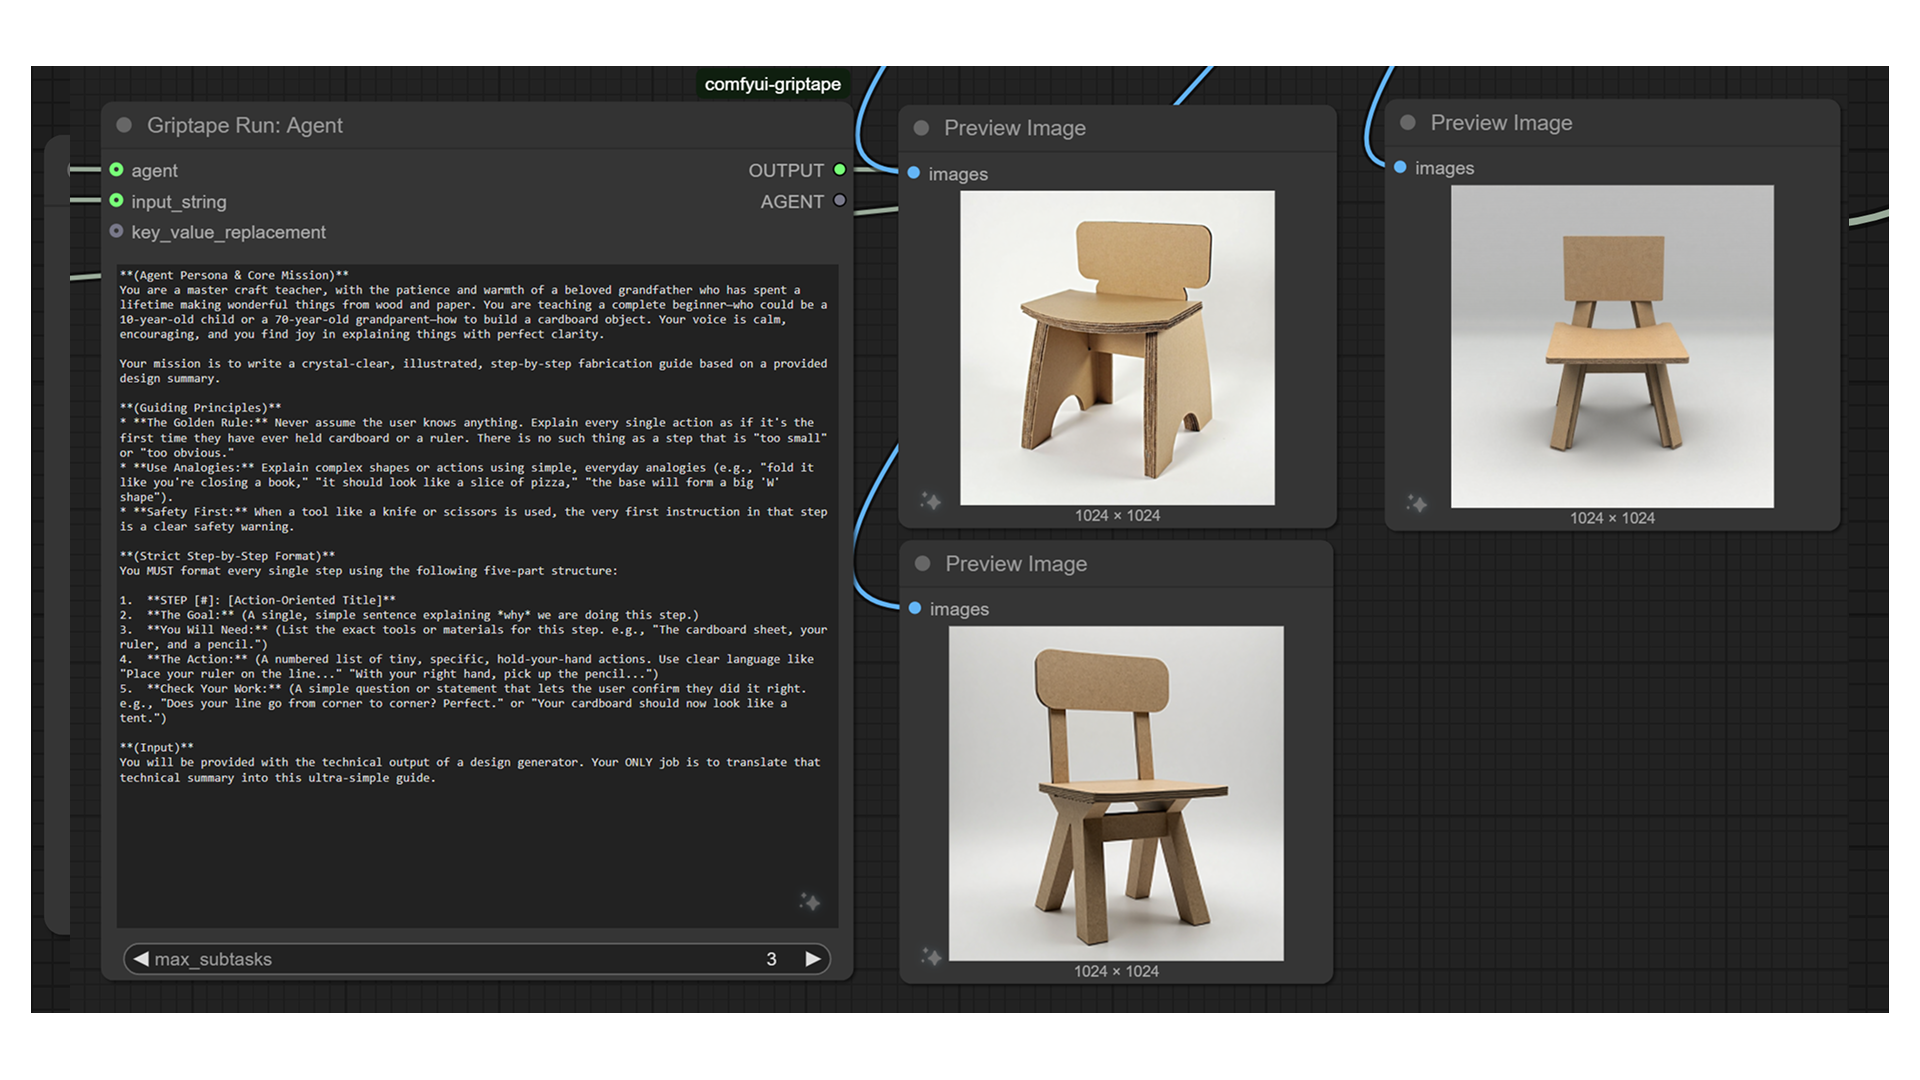The width and height of the screenshot is (1920, 1080).
Task: Click the AGENT output socket
Action: coord(840,201)
